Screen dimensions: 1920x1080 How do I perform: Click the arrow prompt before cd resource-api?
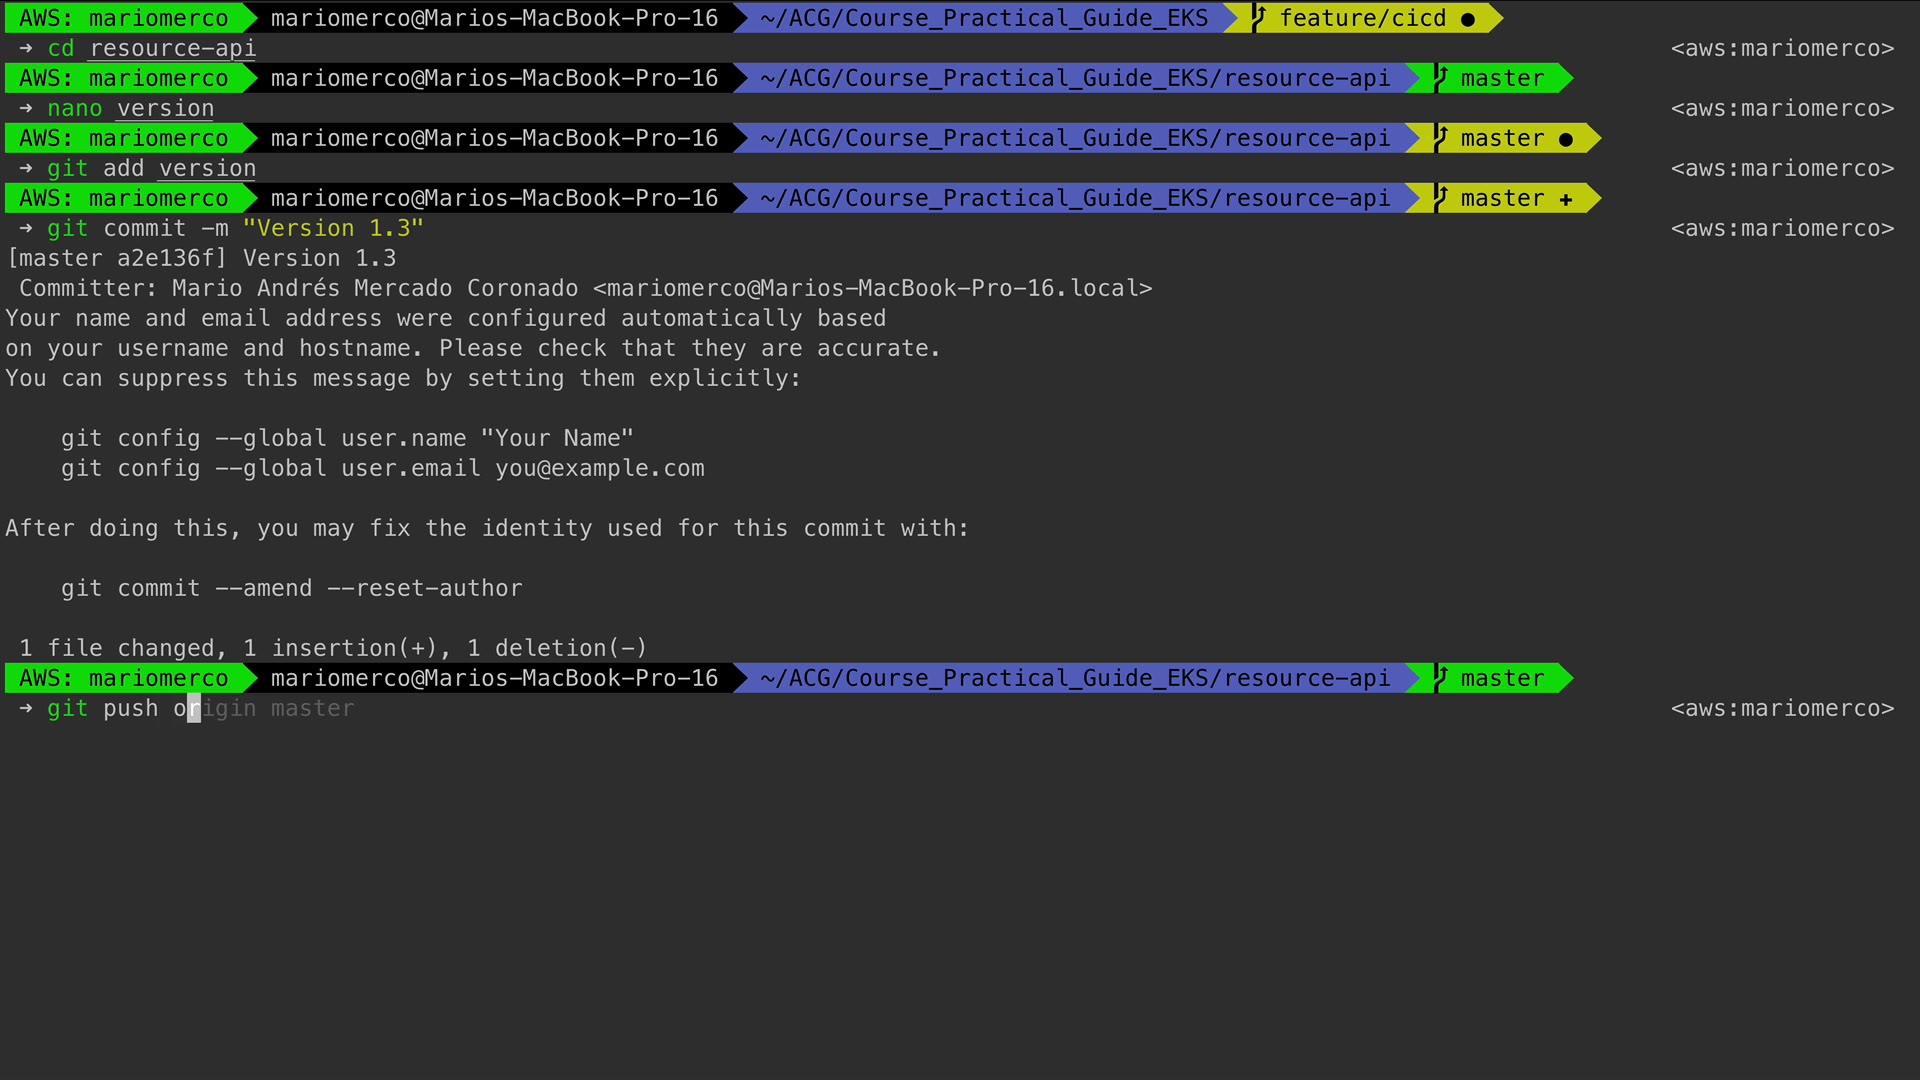click(x=26, y=48)
